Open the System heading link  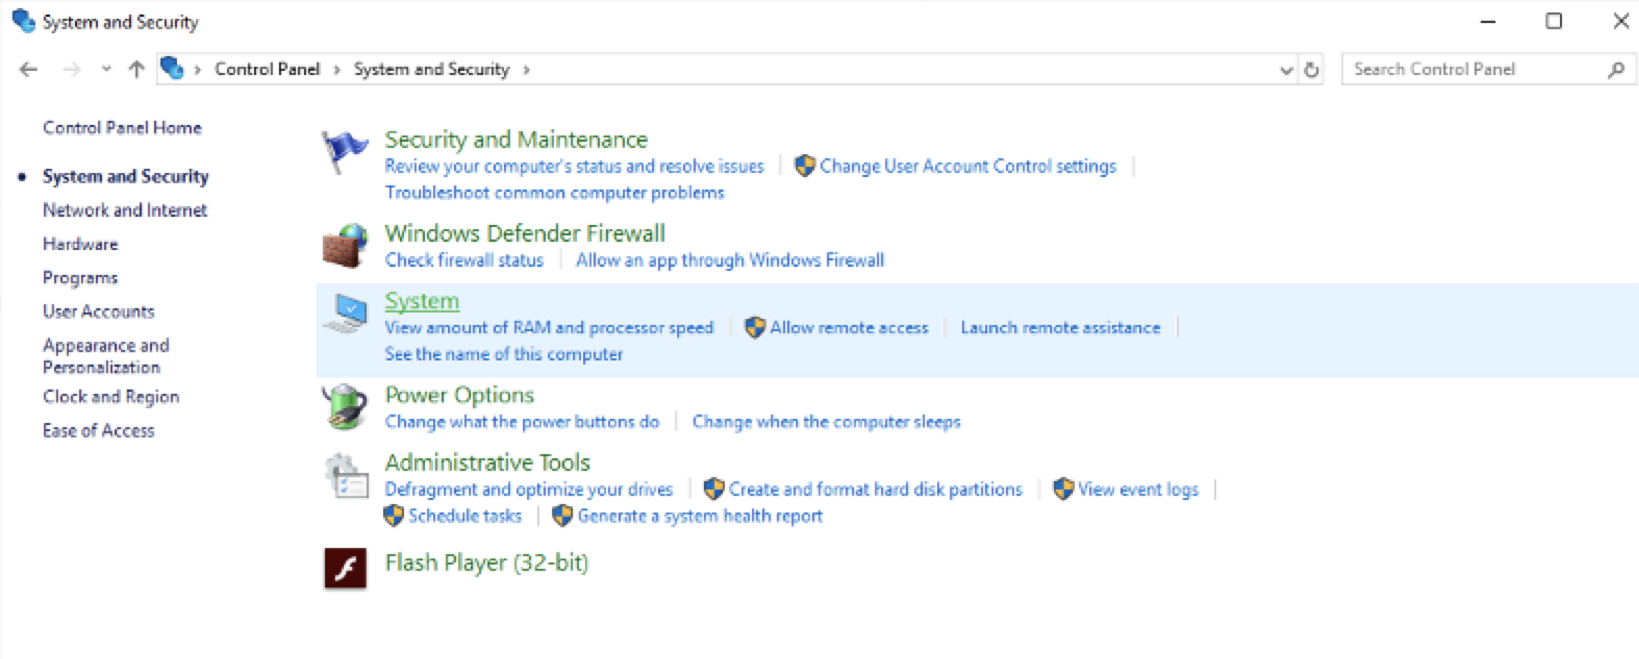click(422, 301)
